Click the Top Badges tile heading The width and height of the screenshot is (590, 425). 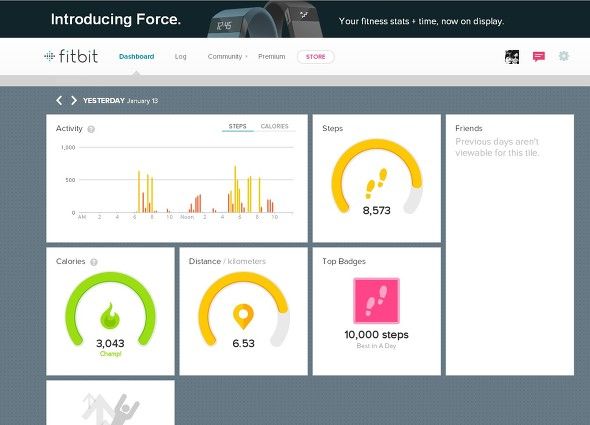point(344,261)
